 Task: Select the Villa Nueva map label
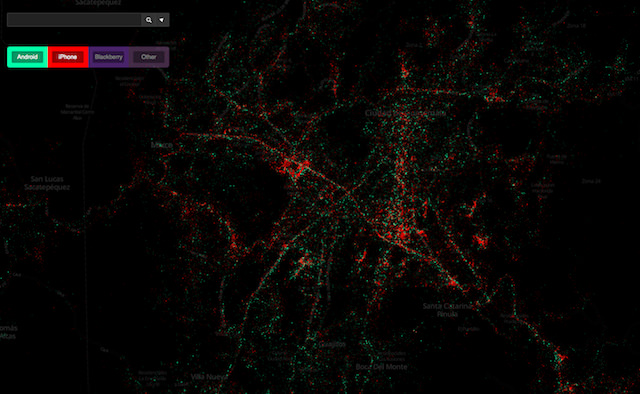209,377
